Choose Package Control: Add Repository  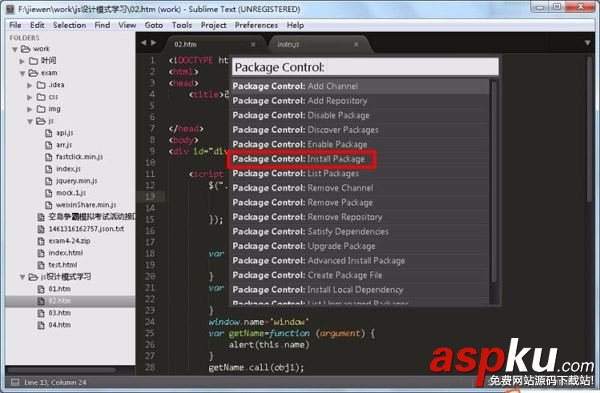point(360,101)
